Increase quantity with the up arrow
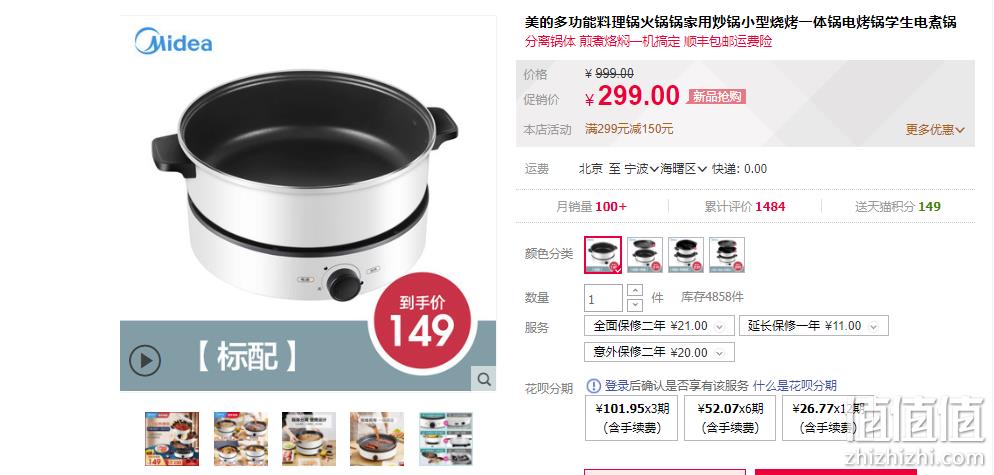 tap(635, 290)
